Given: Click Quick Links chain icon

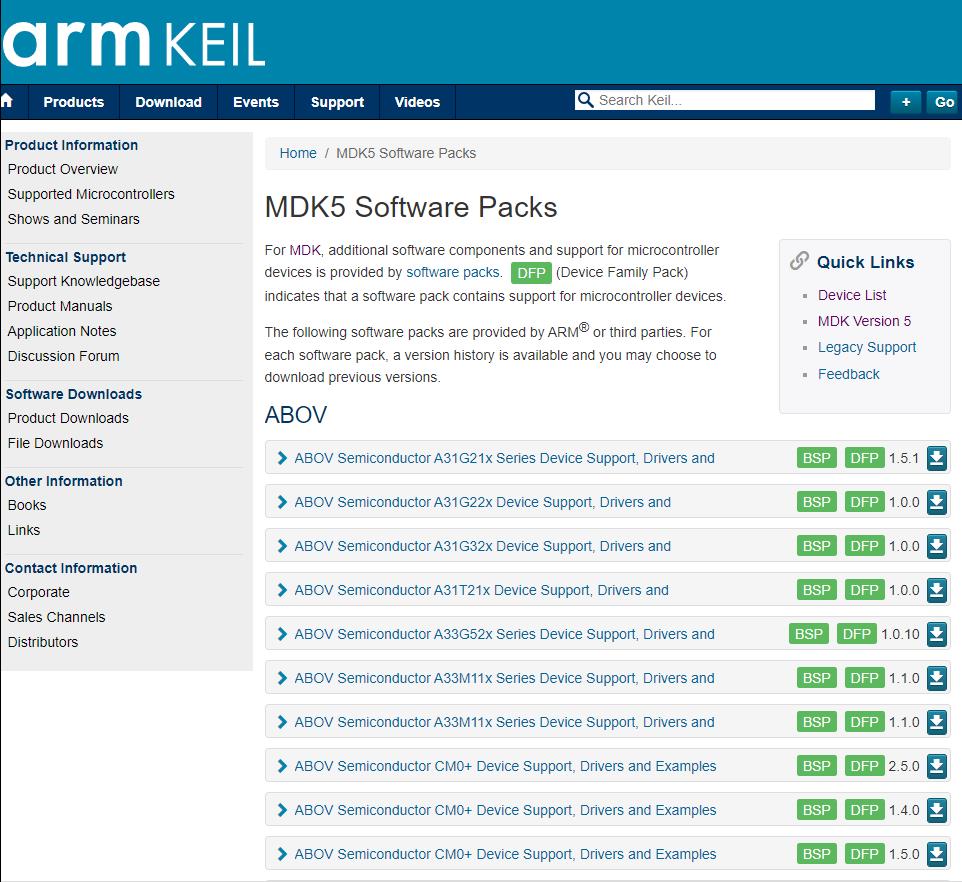Looking at the screenshot, I should [799, 261].
